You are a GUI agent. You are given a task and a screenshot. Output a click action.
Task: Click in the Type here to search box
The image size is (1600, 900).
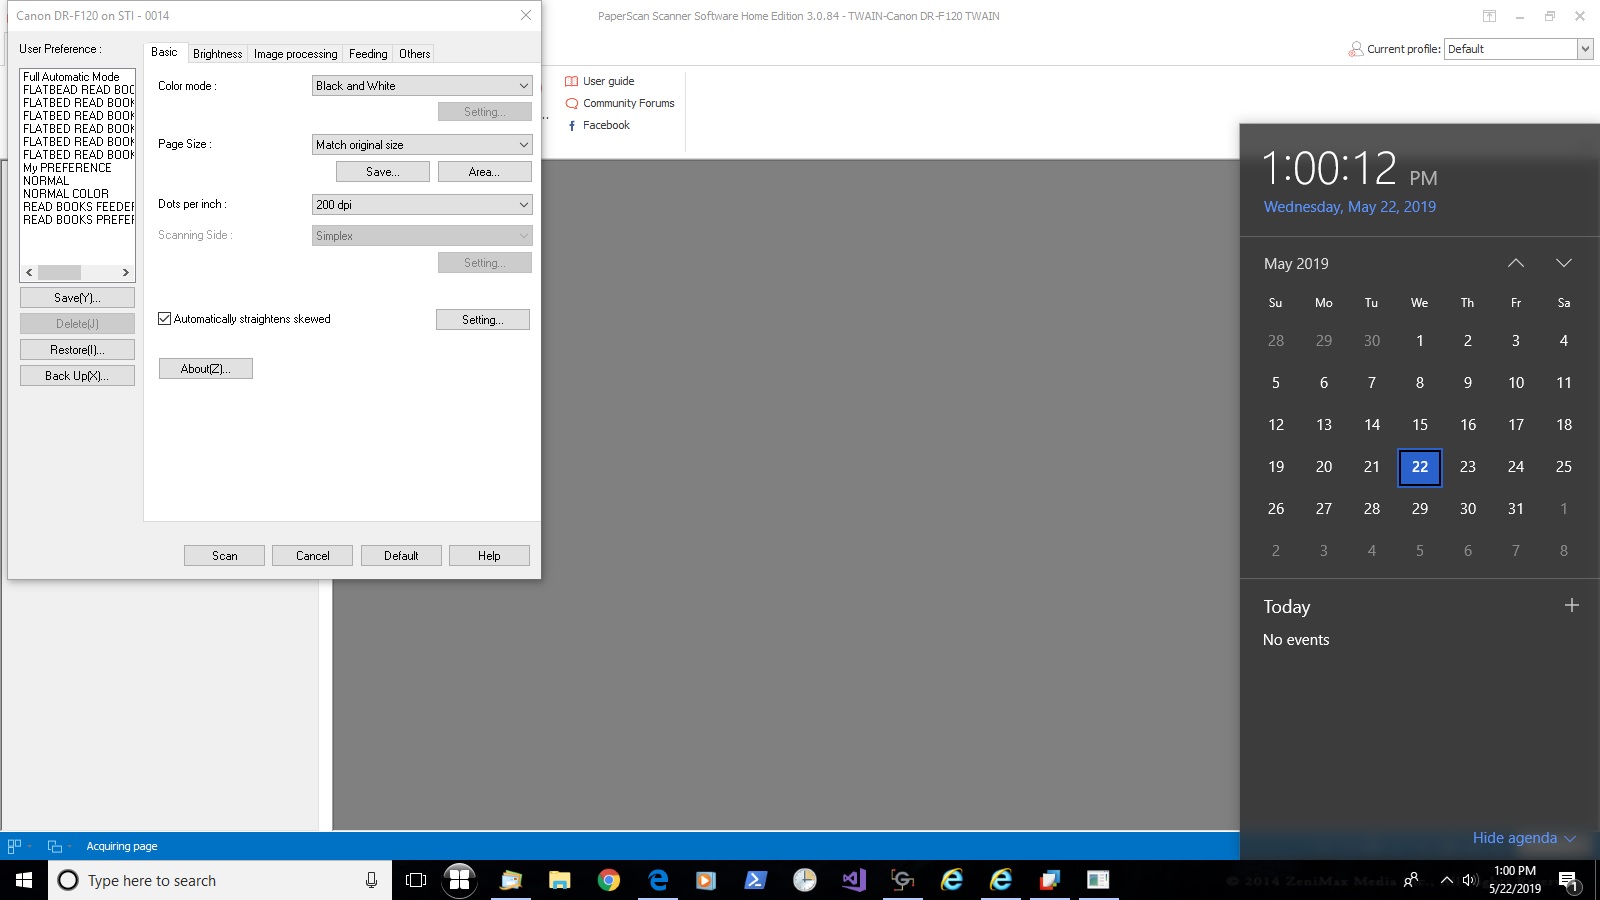click(220, 880)
